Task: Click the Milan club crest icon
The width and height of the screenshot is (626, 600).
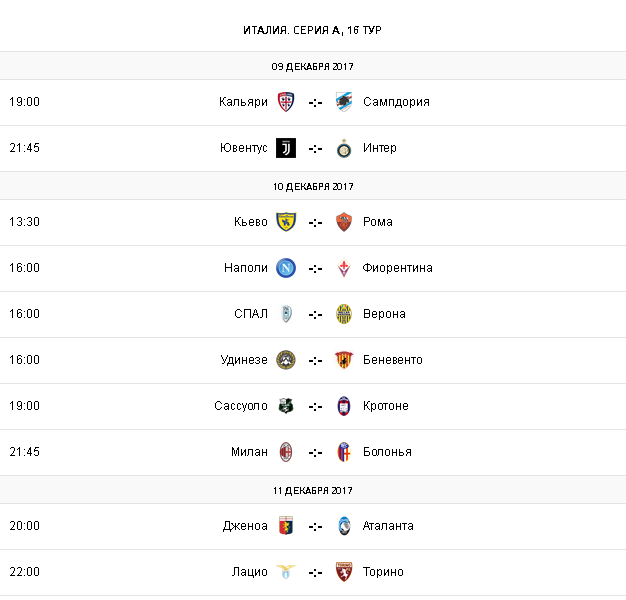Action: point(286,452)
